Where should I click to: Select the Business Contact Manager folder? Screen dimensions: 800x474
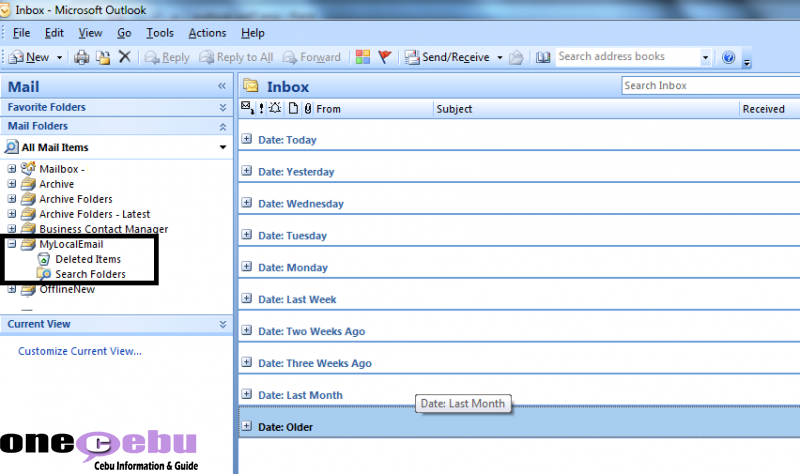pos(104,229)
